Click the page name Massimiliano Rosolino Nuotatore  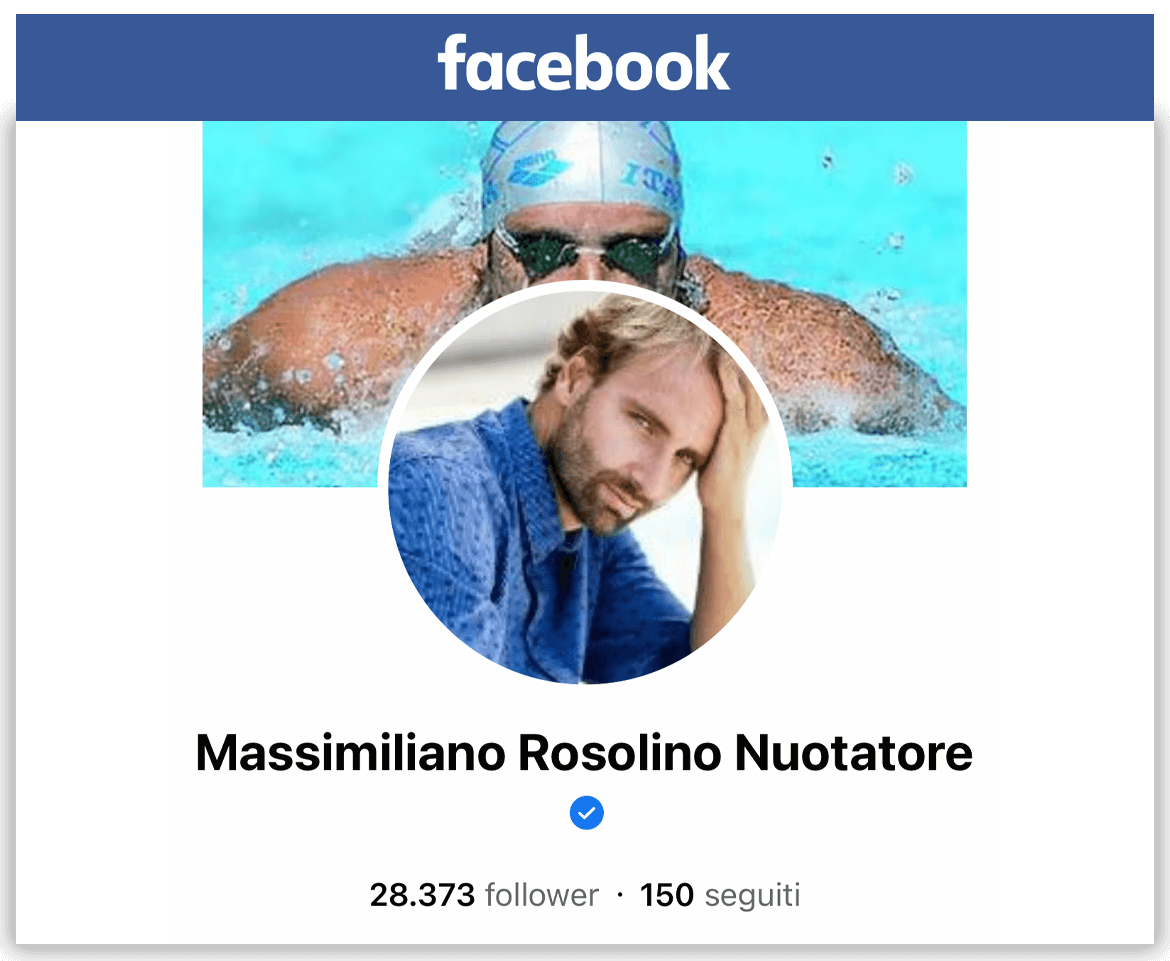(x=584, y=753)
